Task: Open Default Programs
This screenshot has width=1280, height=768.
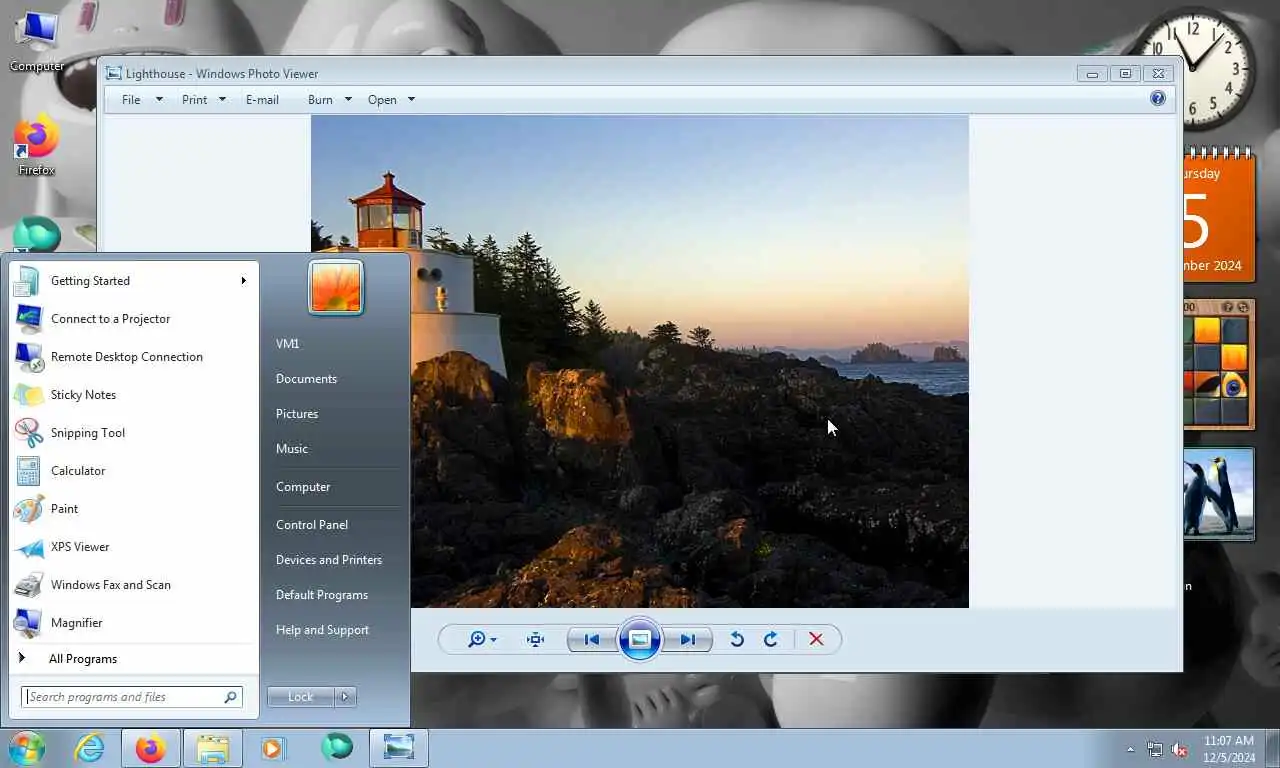Action: point(322,595)
